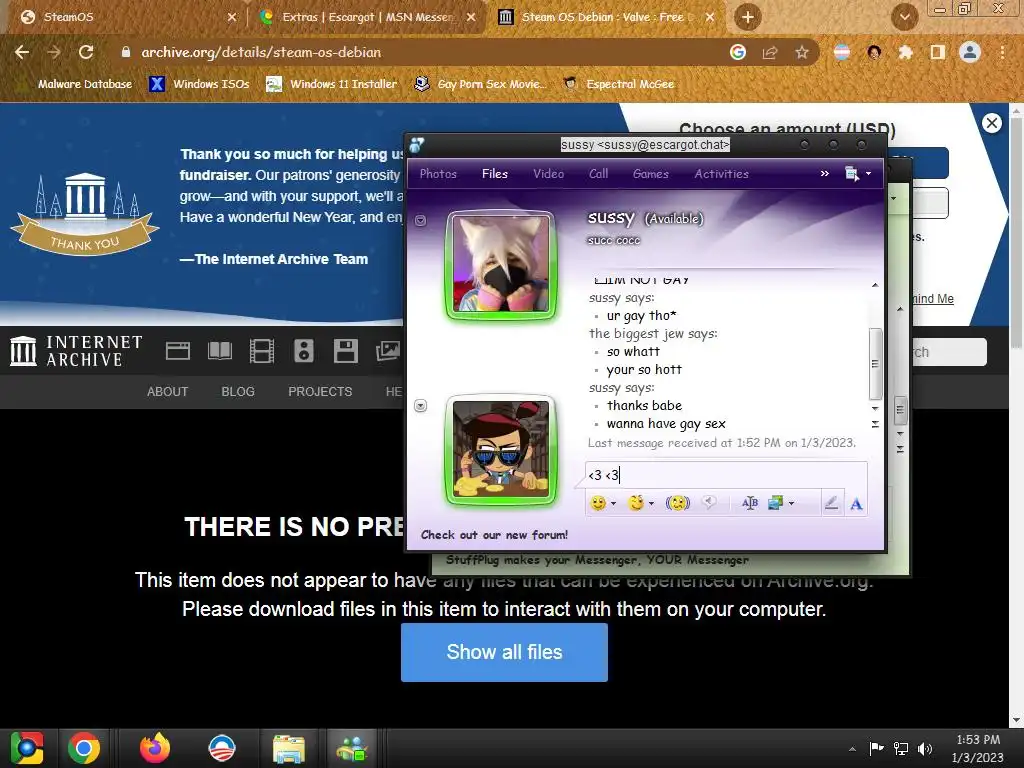Click the Google icon in the address bar
This screenshot has width=1024, height=768.
(738, 52)
